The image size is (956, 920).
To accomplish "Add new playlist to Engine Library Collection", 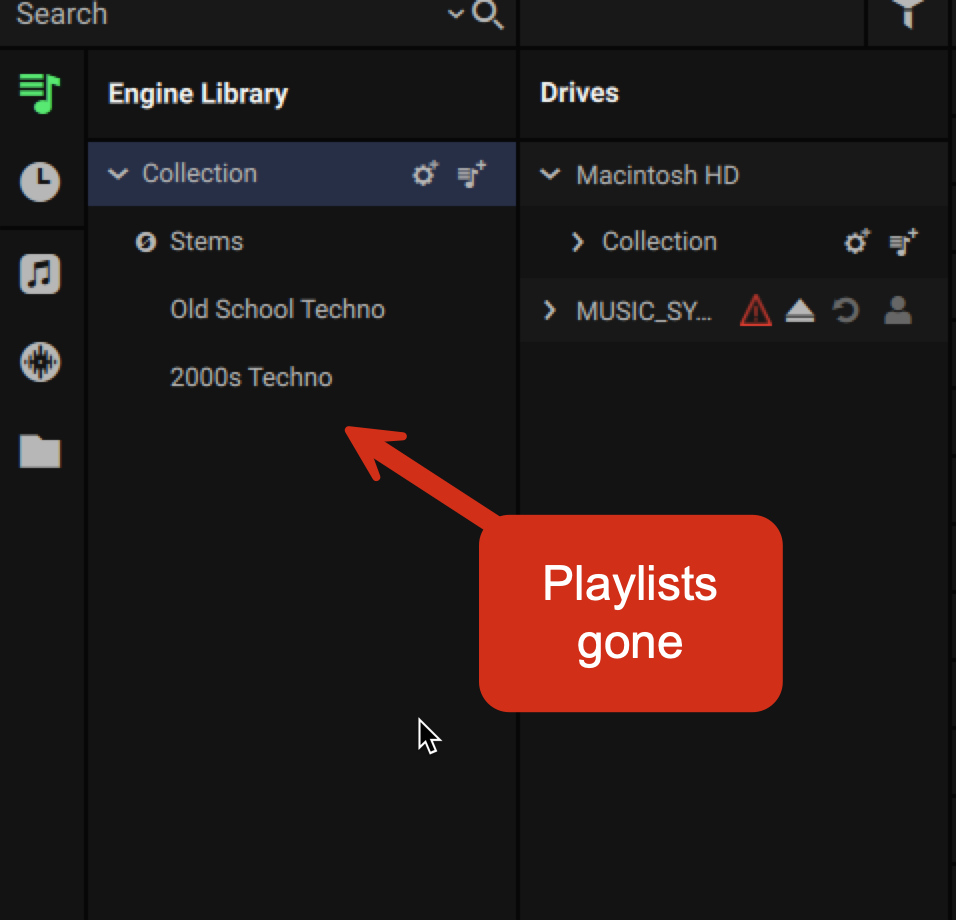I will (472, 174).
